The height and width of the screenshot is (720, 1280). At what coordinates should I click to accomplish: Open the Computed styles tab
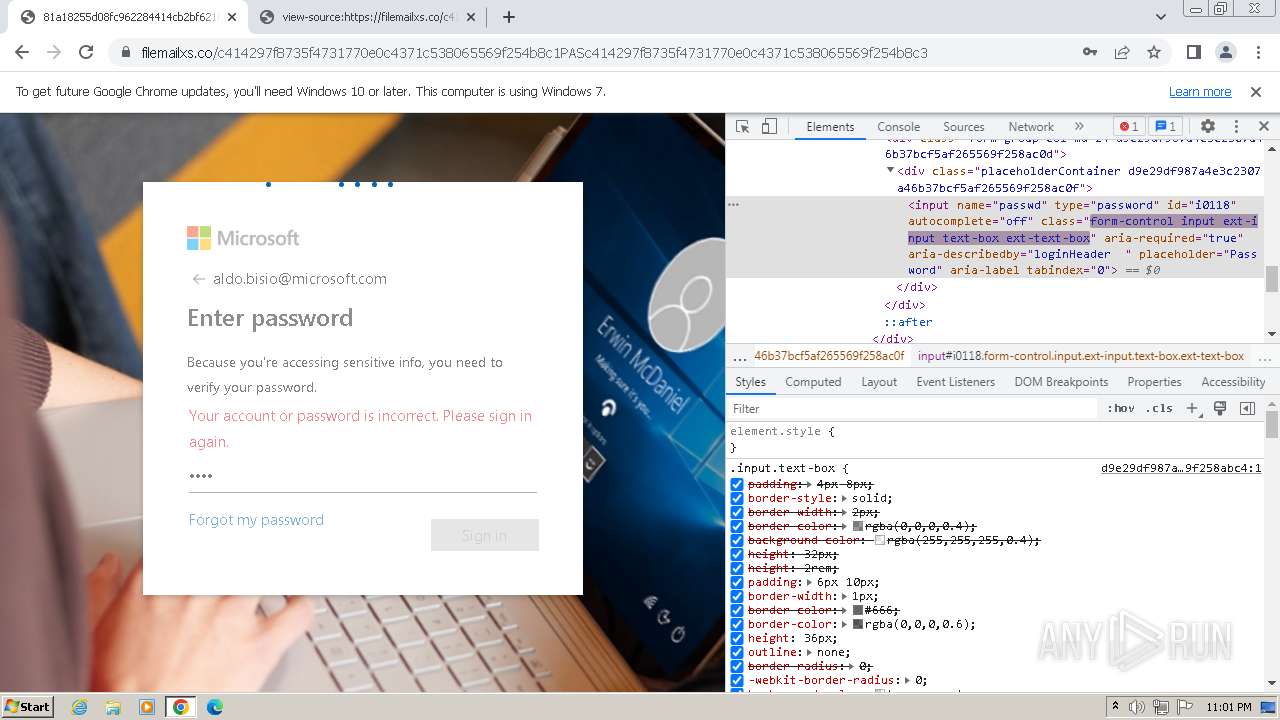pyautogui.click(x=813, y=382)
